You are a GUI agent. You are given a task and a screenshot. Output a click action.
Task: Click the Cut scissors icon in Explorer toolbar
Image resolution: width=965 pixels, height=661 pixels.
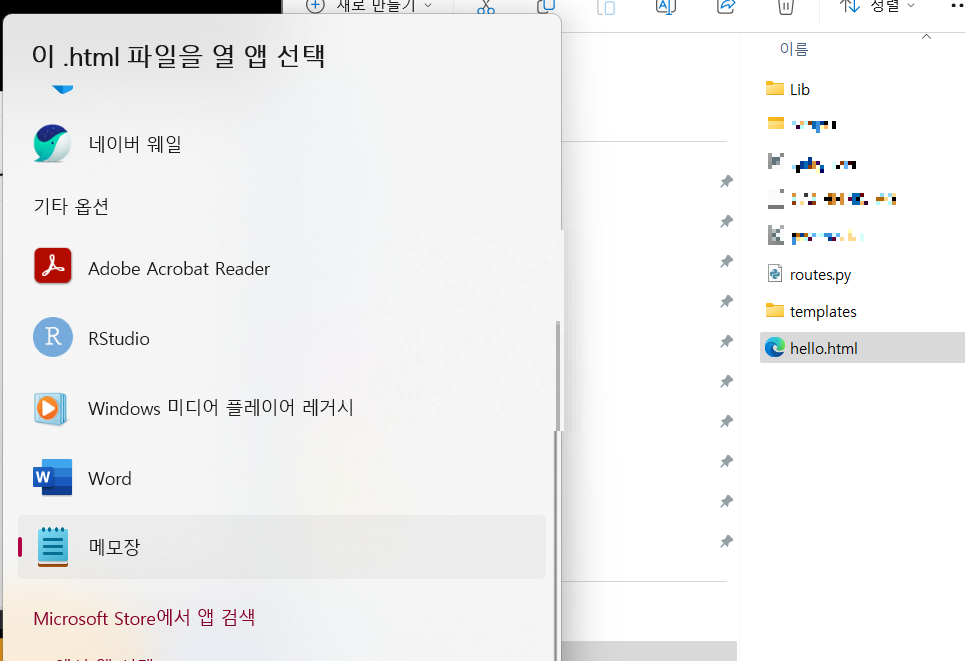486,7
